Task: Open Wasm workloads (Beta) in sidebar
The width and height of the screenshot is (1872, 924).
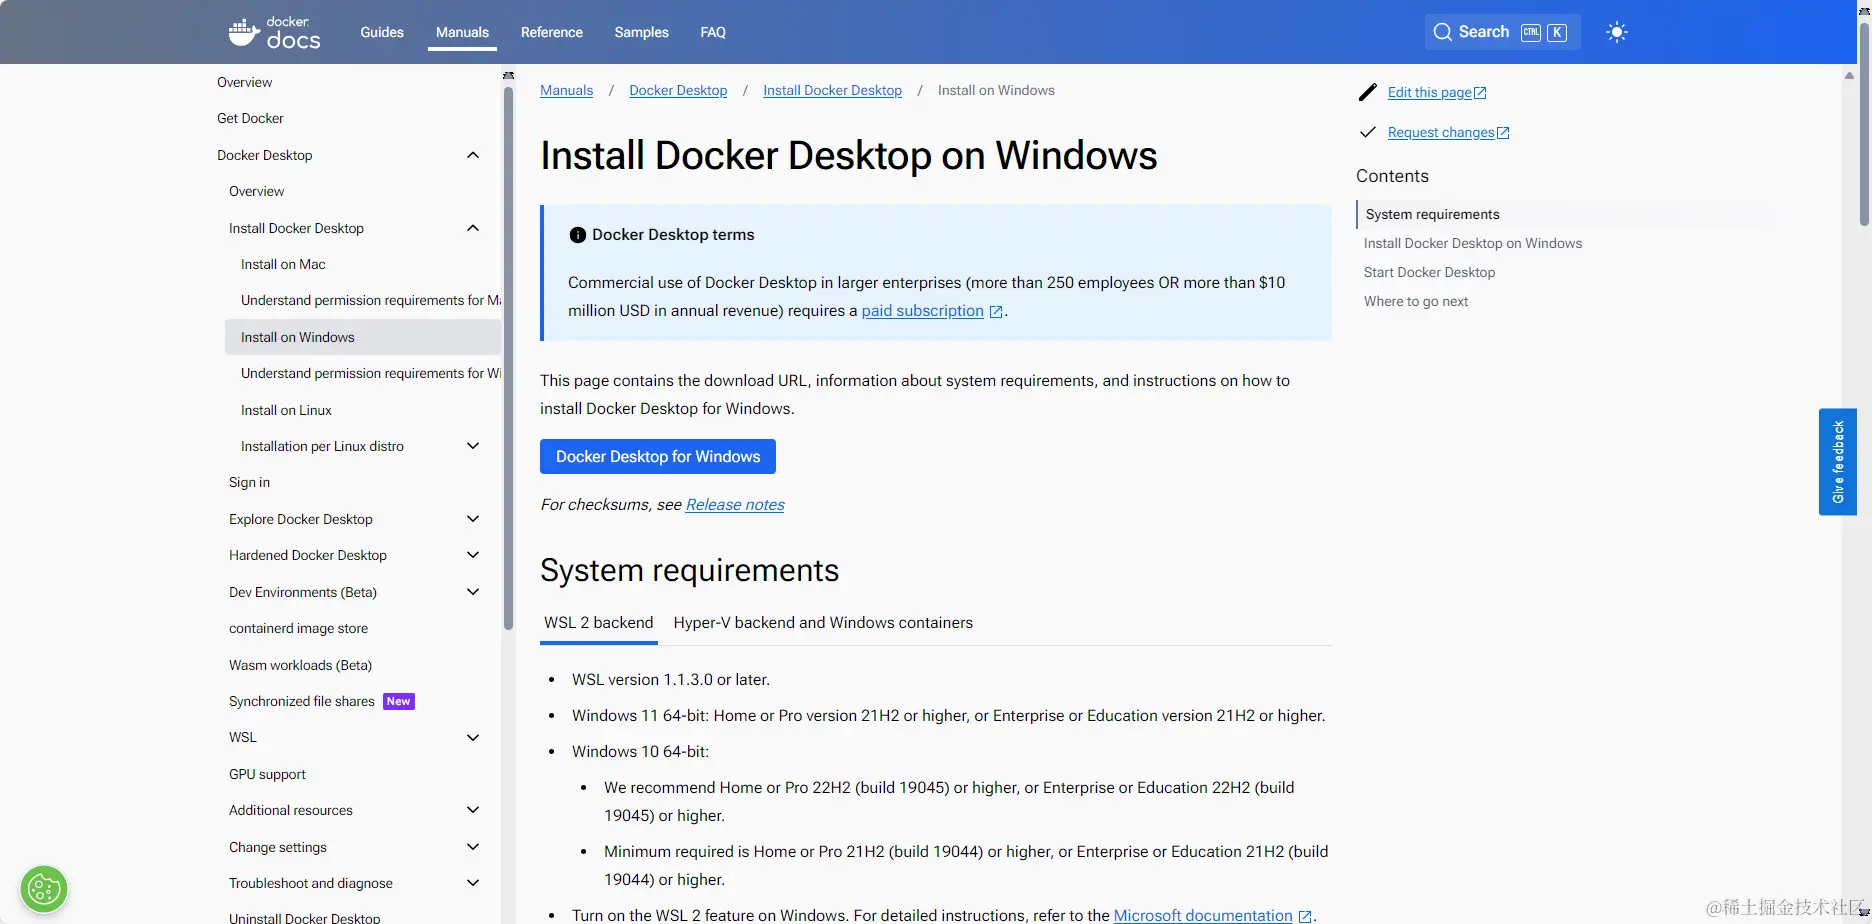Action: (300, 665)
